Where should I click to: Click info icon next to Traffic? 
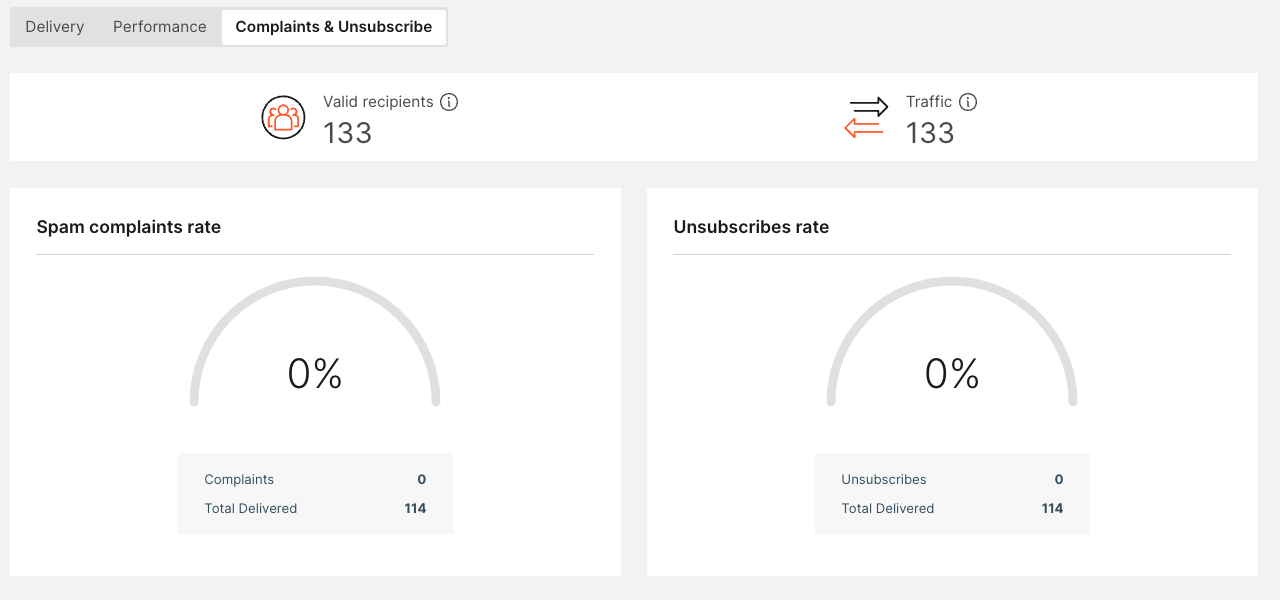(x=968, y=102)
